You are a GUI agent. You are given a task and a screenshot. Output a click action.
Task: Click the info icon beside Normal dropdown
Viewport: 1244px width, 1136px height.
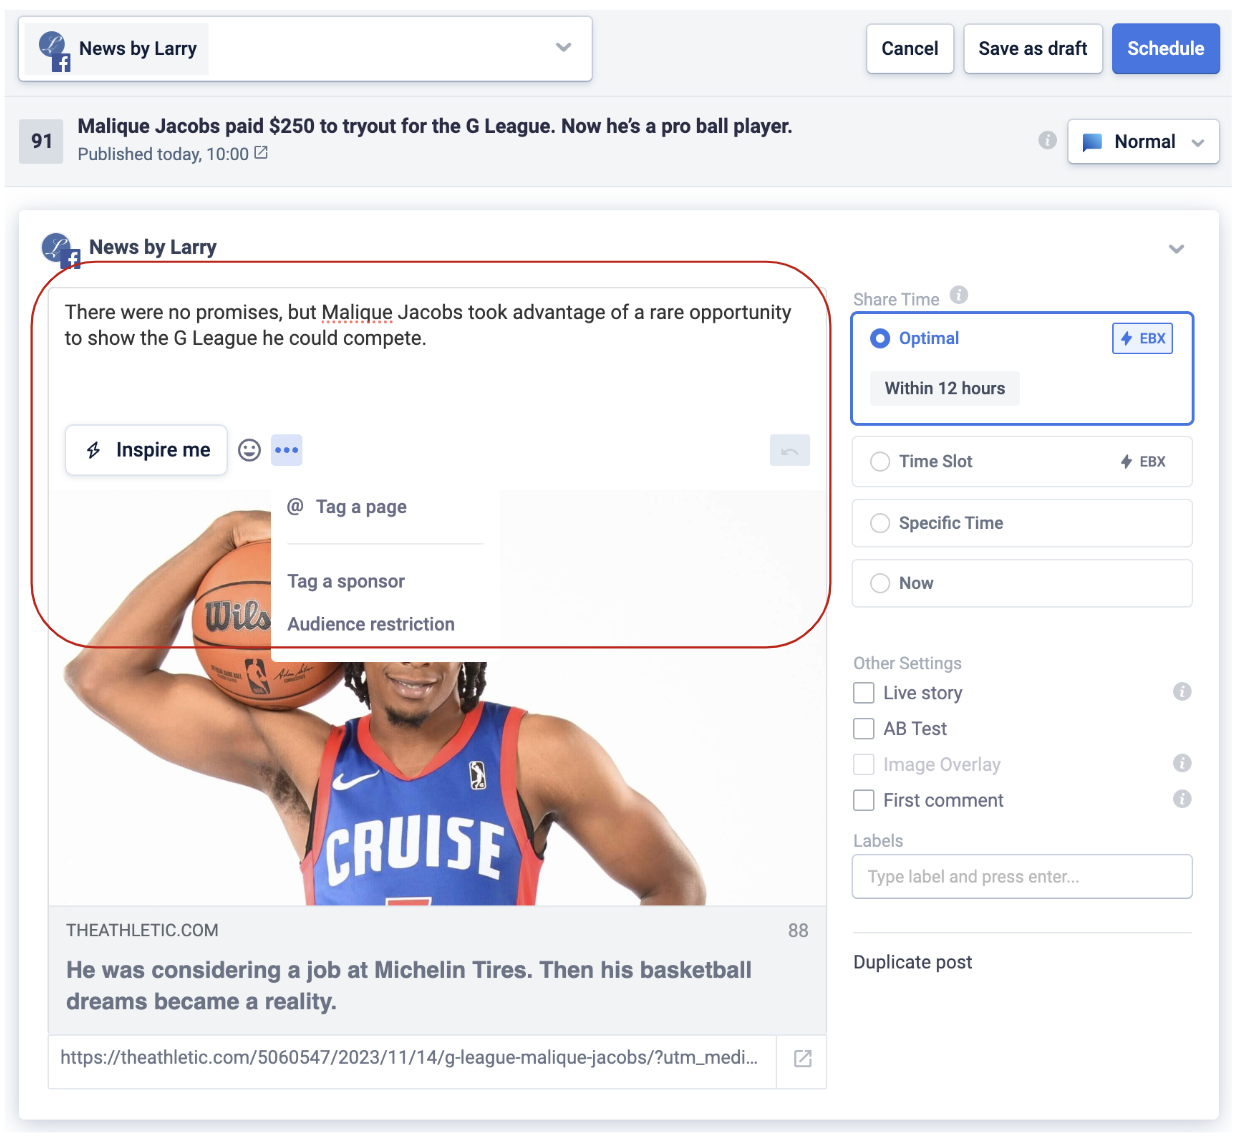click(x=1047, y=140)
